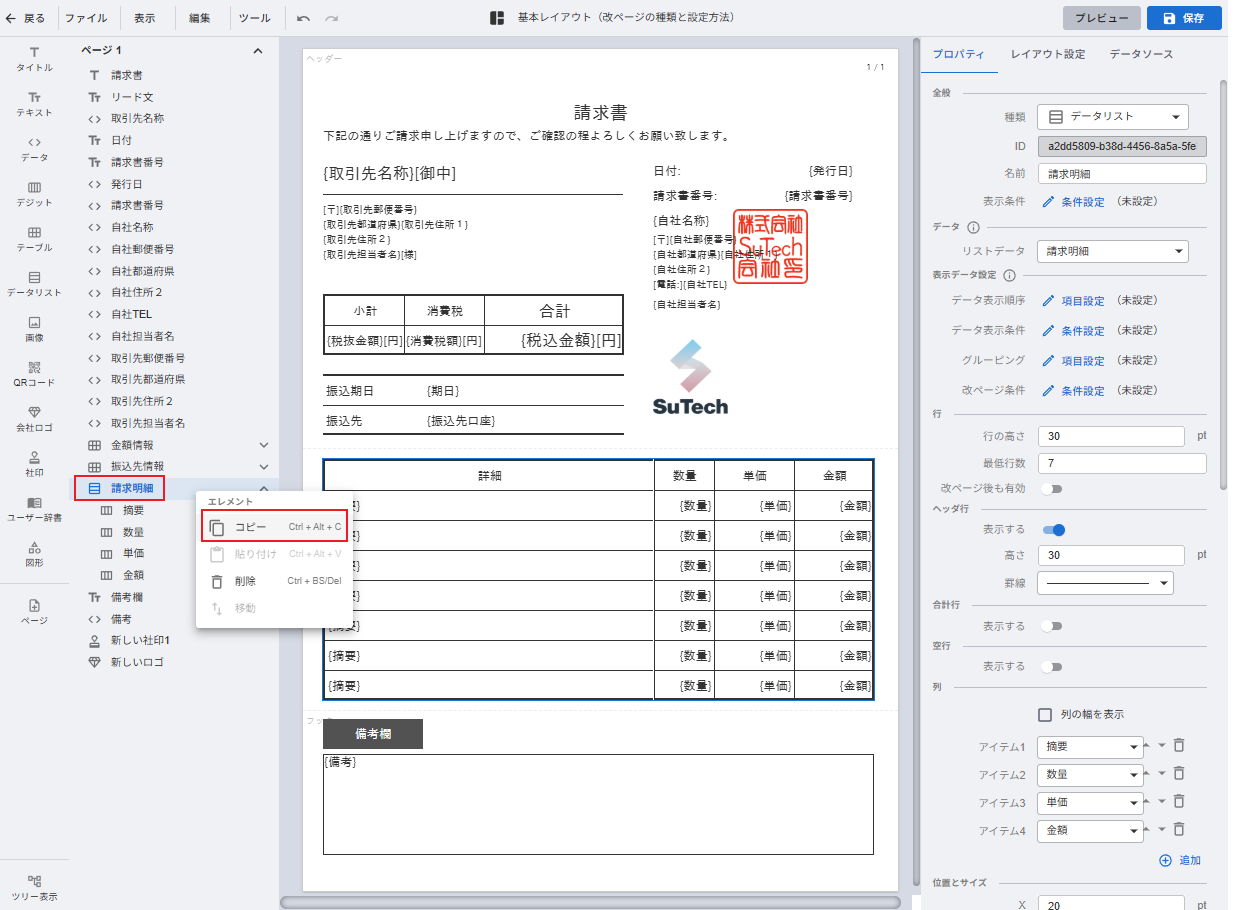
Task: Select the QRコード element tool
Action: (x=34, y=372)
